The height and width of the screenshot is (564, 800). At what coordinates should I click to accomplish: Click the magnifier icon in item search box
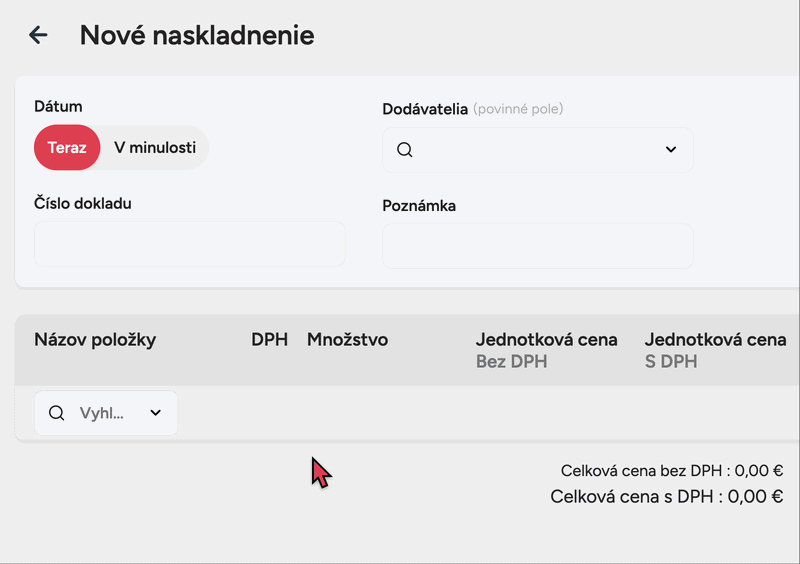coord(57,413)
